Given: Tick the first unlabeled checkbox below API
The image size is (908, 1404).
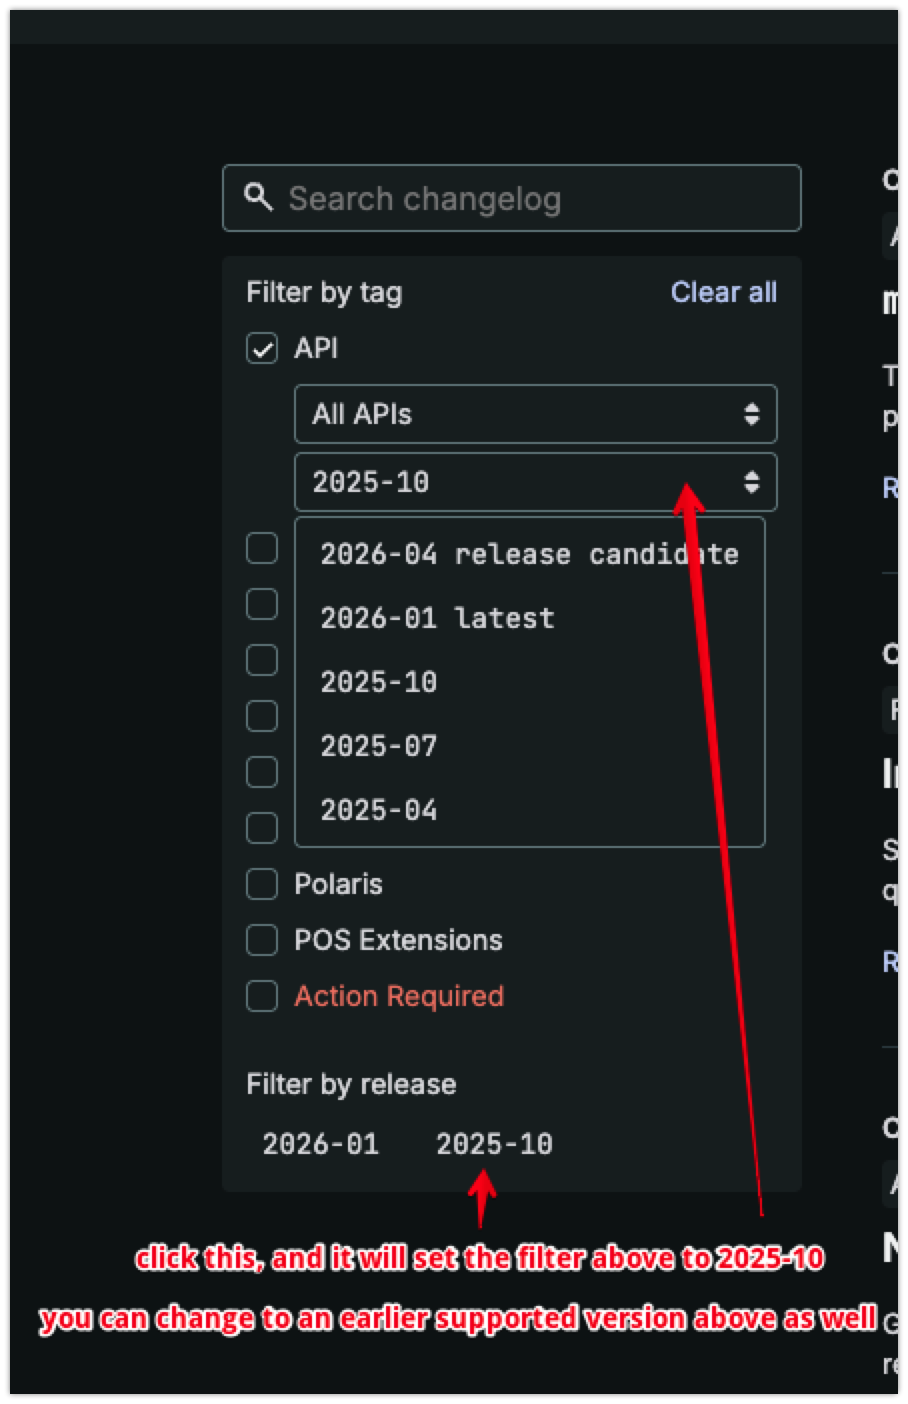Looking at the screenshot, I should pyautogui.click(x=262, y=548).
